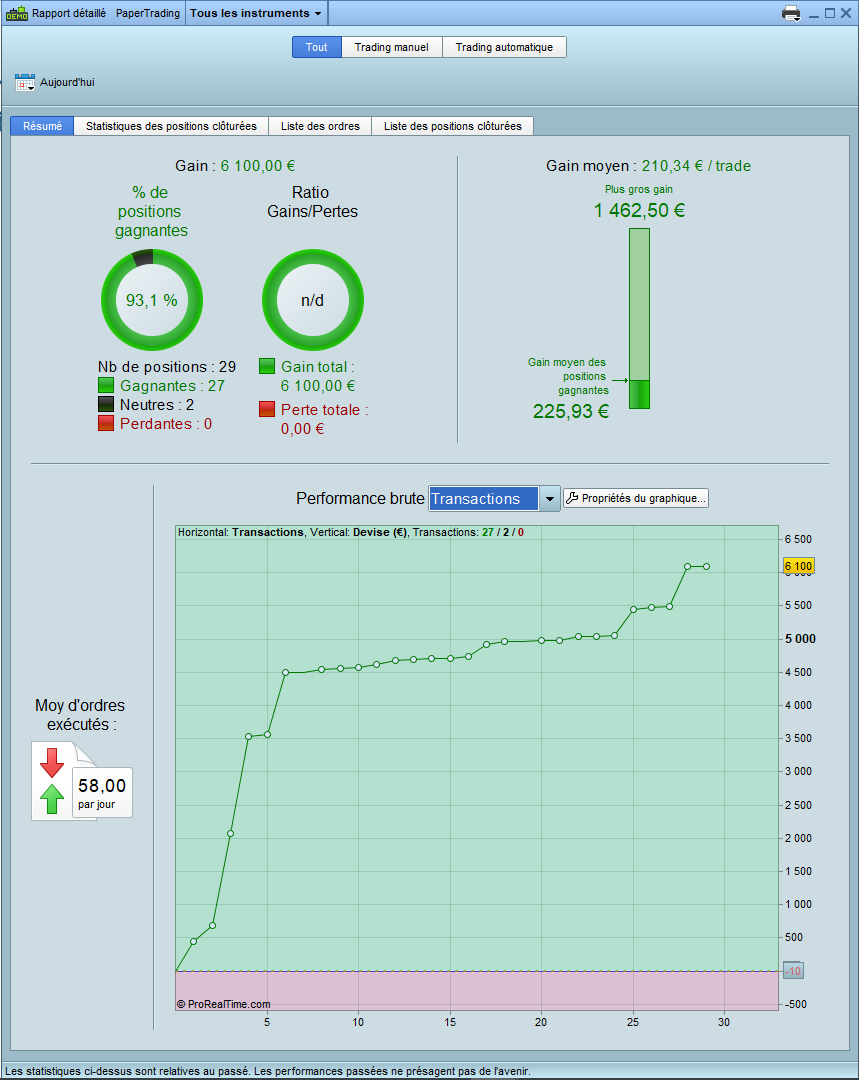Click the Perte totale 0,00 € value

pos(302,428)
